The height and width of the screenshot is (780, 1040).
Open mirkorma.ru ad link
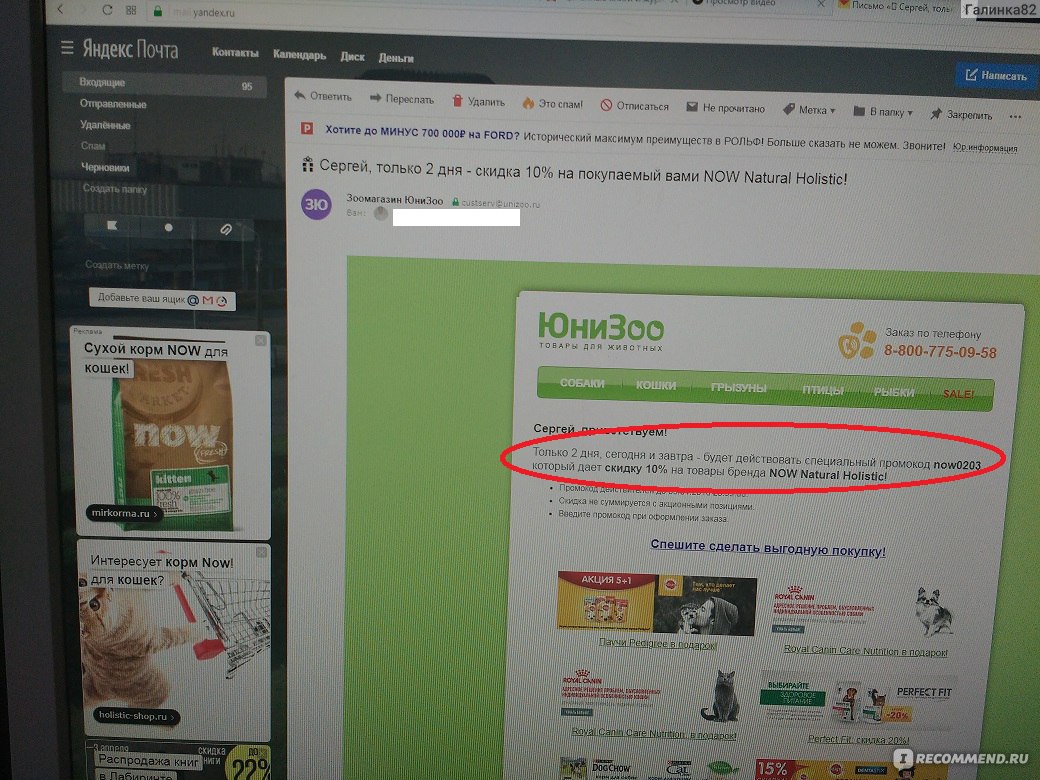click(x=124, y=513)
